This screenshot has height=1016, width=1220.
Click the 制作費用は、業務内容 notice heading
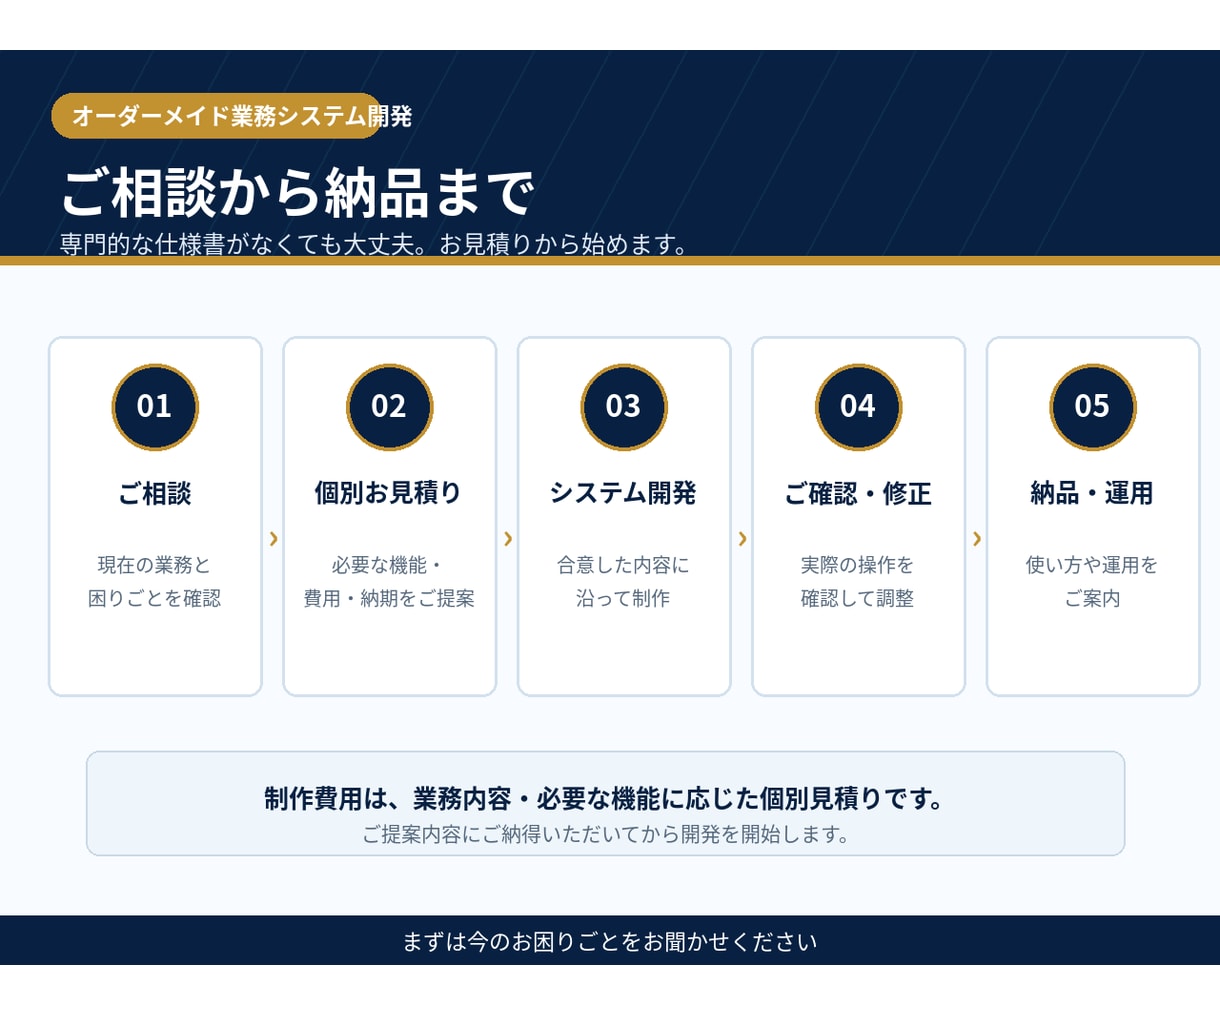click(605, 799)
